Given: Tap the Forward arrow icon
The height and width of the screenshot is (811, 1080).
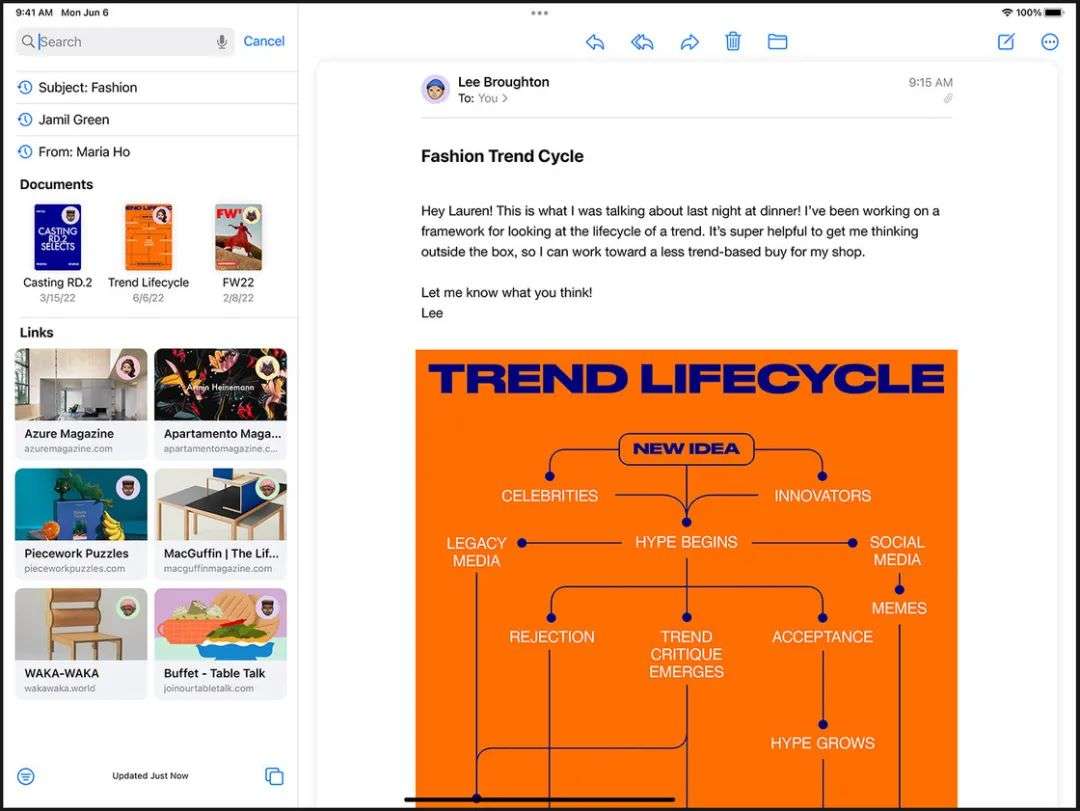Looking at the screenshot, I should point(689,42).
